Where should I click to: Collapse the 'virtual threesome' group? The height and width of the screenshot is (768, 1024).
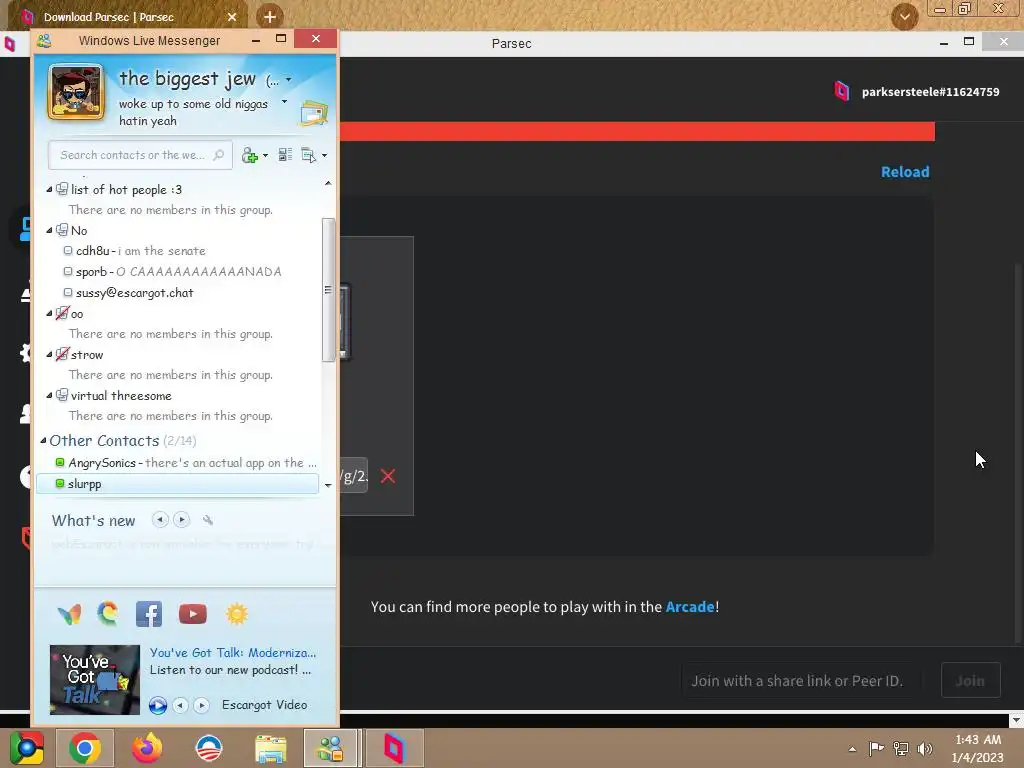pos(49,395)
